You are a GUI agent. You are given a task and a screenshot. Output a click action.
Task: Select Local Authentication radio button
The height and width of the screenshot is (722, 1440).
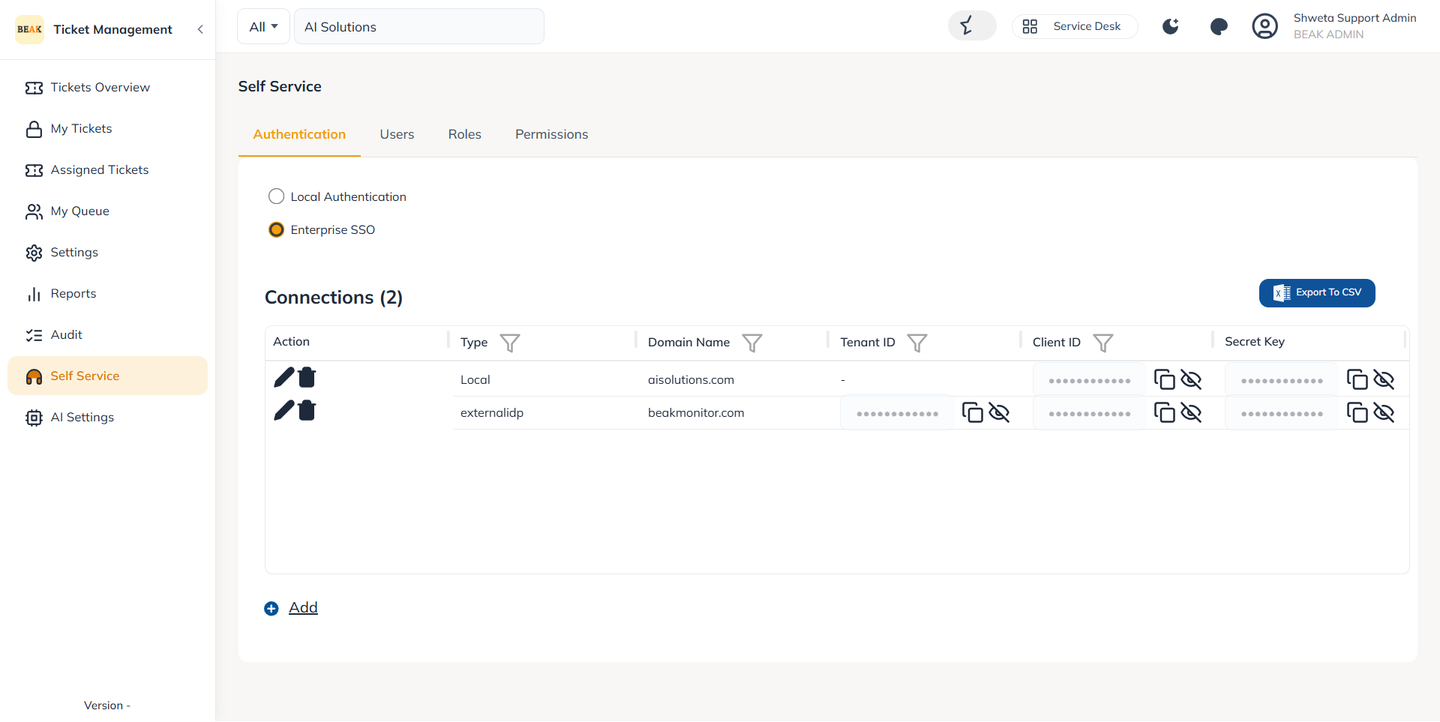tap(276, 197)
